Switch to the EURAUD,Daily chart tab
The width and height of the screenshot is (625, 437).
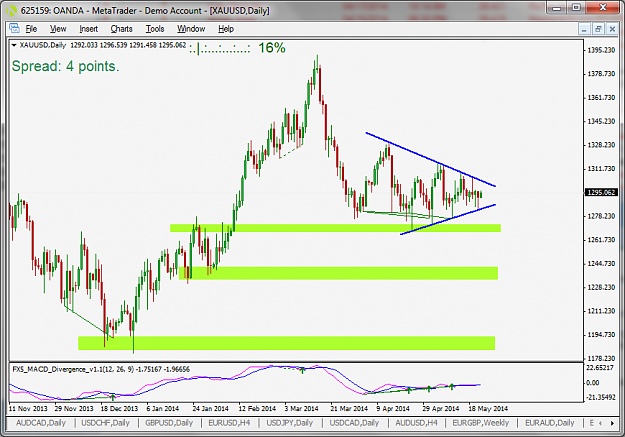(550, 423)
